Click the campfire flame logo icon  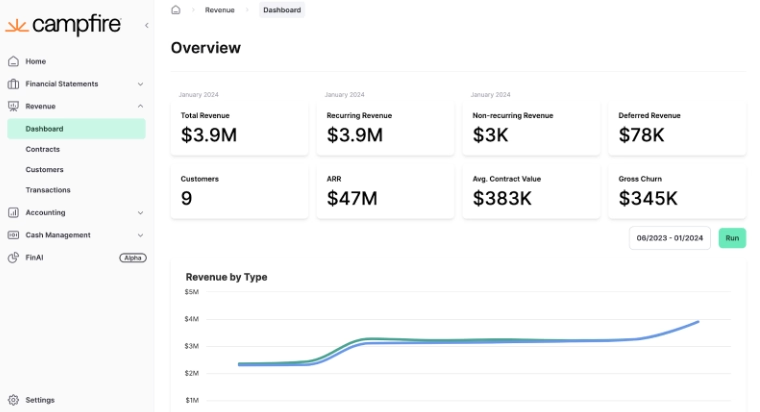pyautogui.click(x=17, y=26)
